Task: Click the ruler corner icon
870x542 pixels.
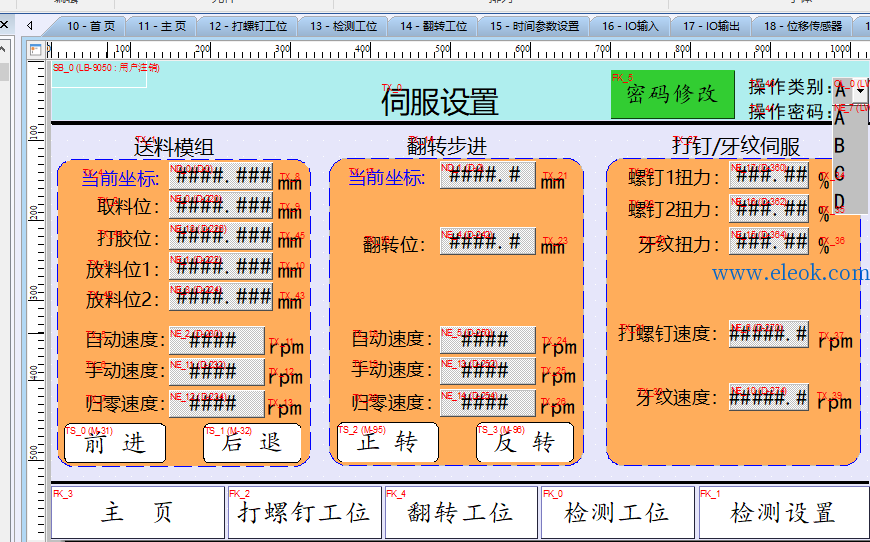Action: point(36,50)
